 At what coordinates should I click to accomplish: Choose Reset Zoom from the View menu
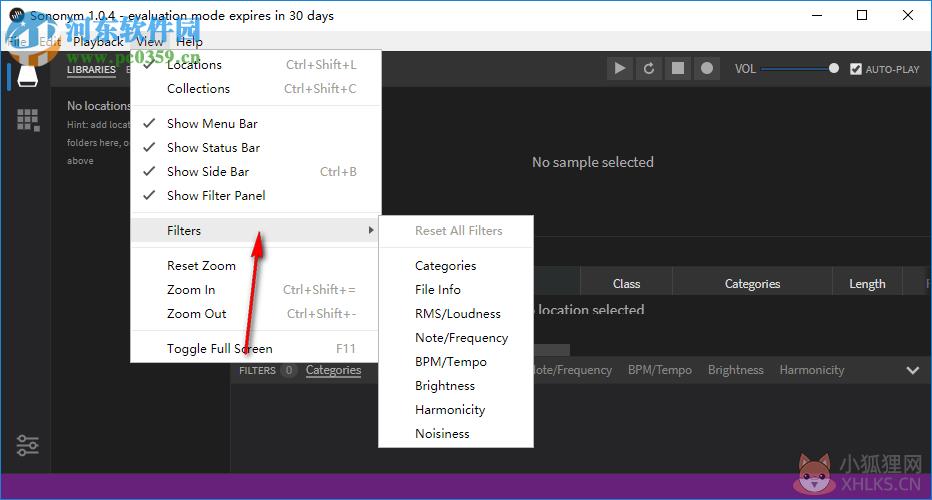256,266
